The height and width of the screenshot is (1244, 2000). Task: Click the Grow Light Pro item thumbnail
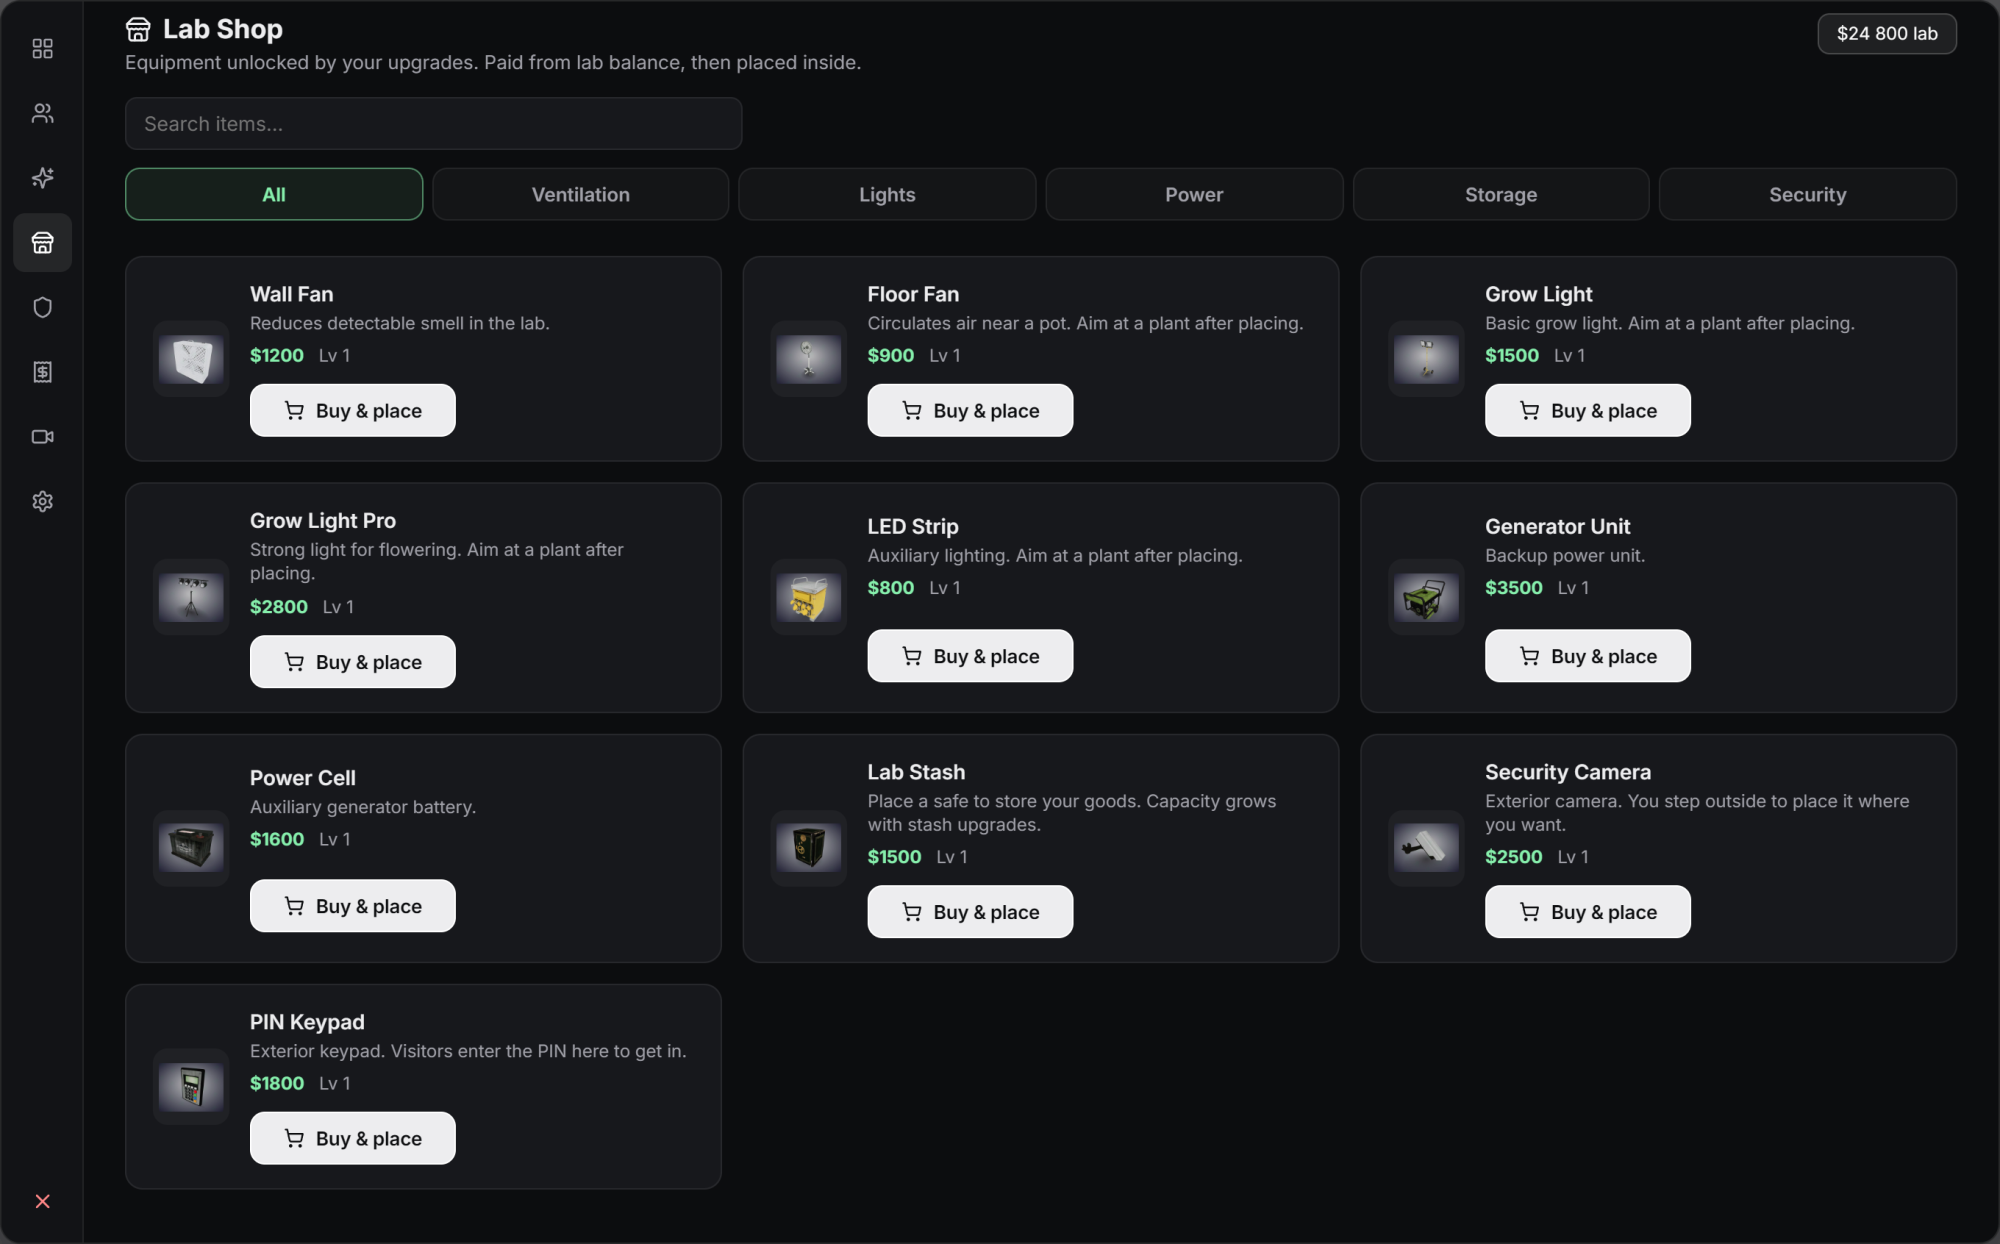tap(191, 597)
